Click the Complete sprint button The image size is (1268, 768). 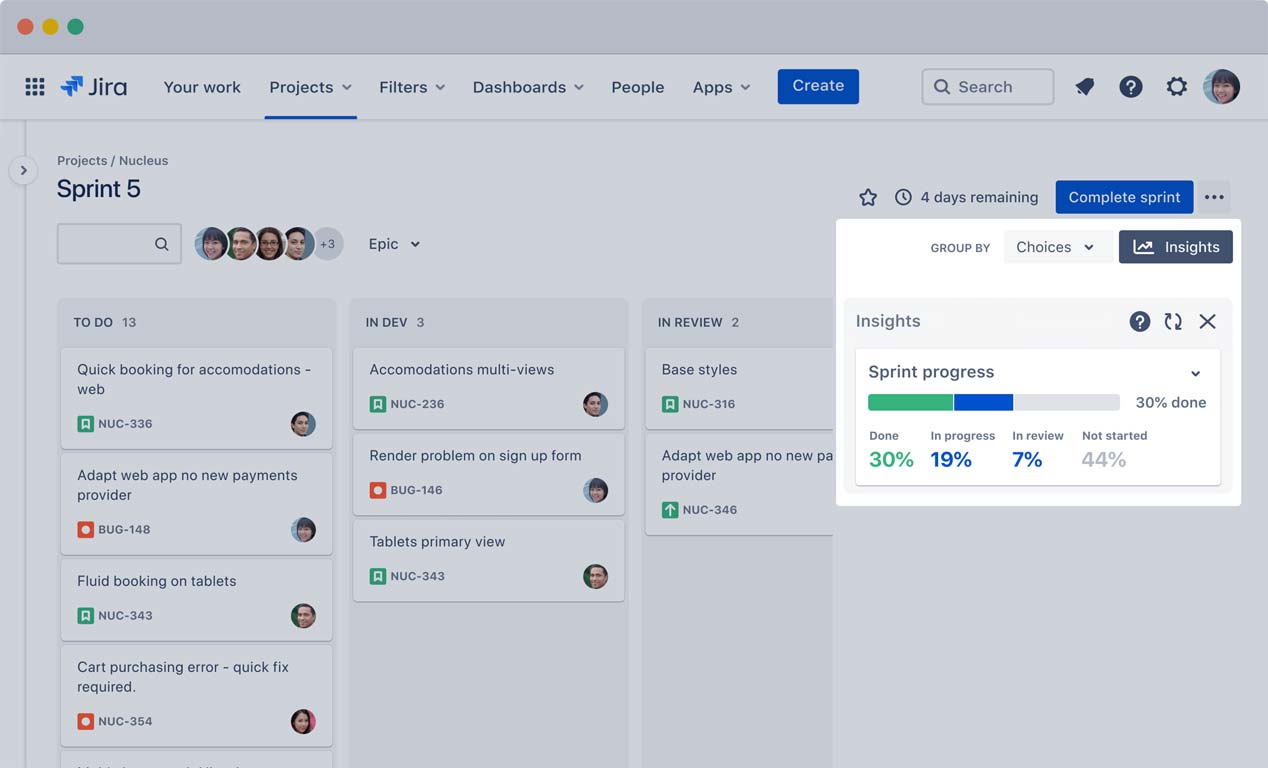click(x=1124, y=197)
